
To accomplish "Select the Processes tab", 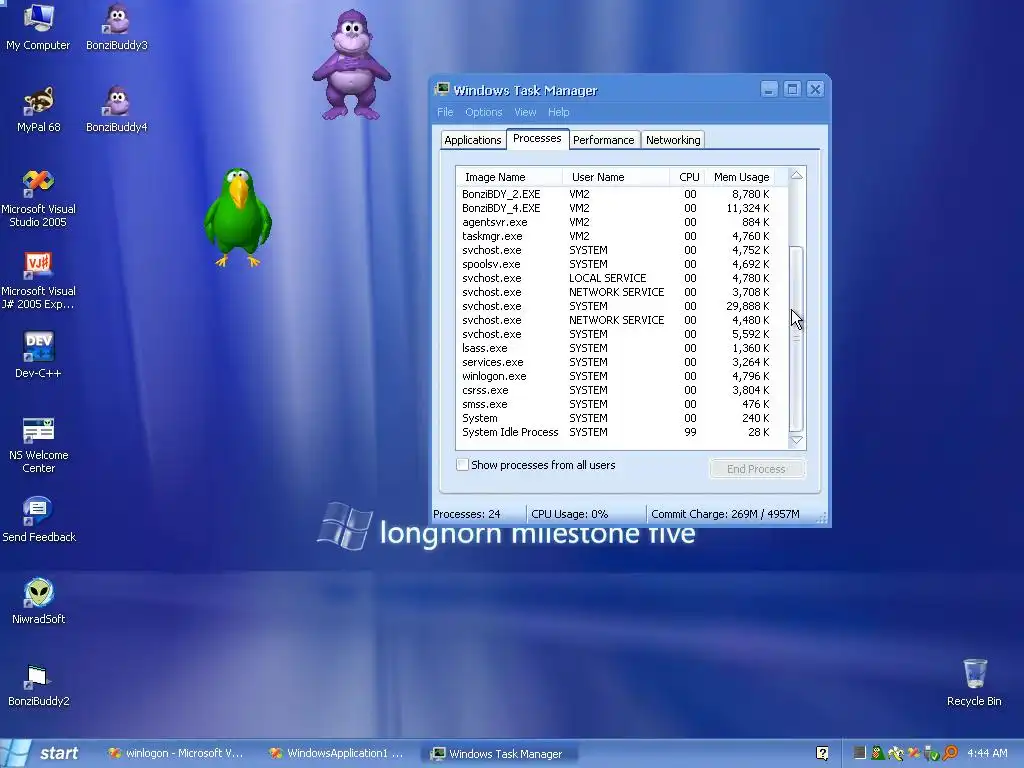I will 537,138.
